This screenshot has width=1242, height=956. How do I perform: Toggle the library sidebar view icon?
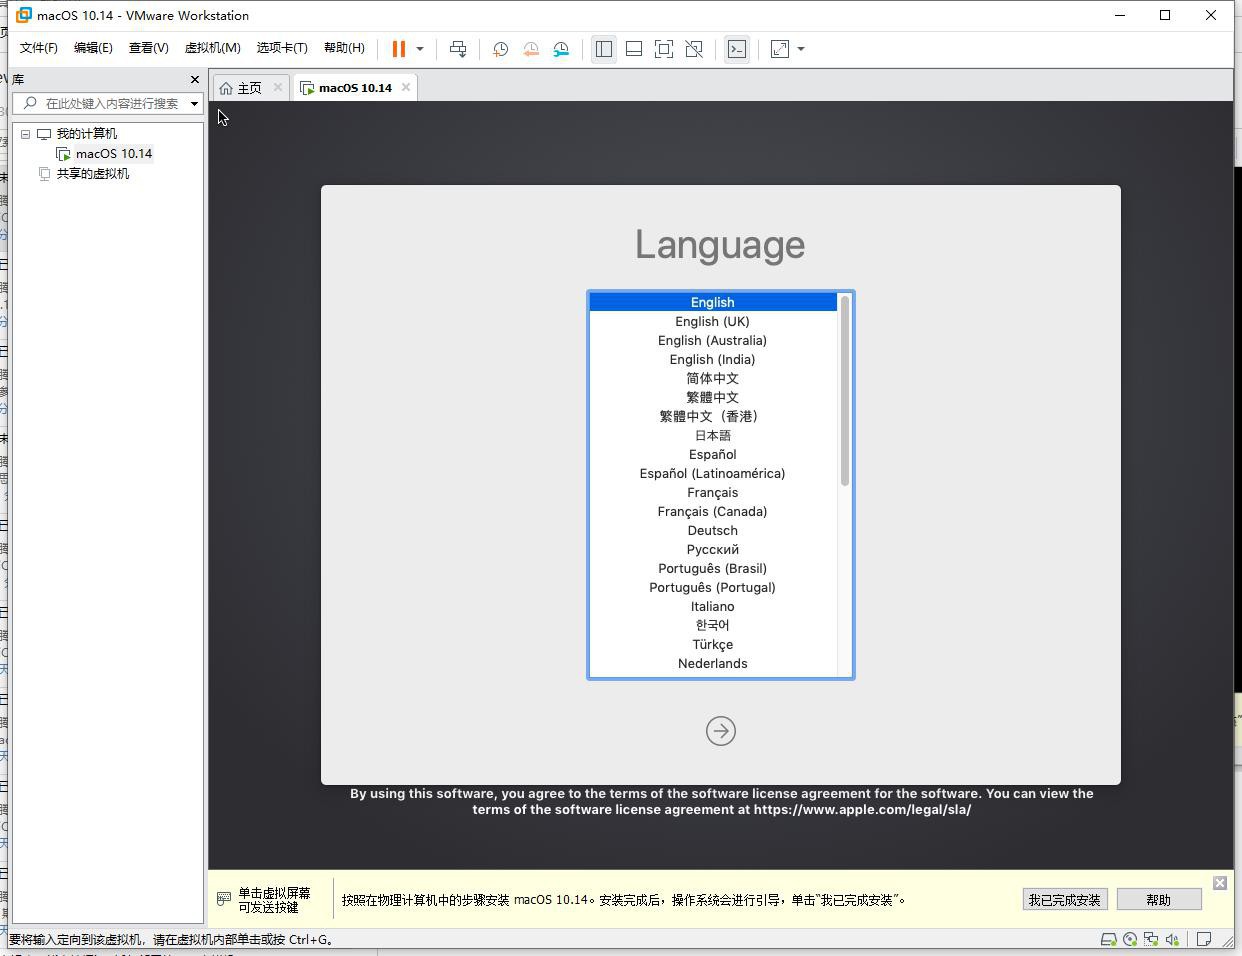(604, 49)
